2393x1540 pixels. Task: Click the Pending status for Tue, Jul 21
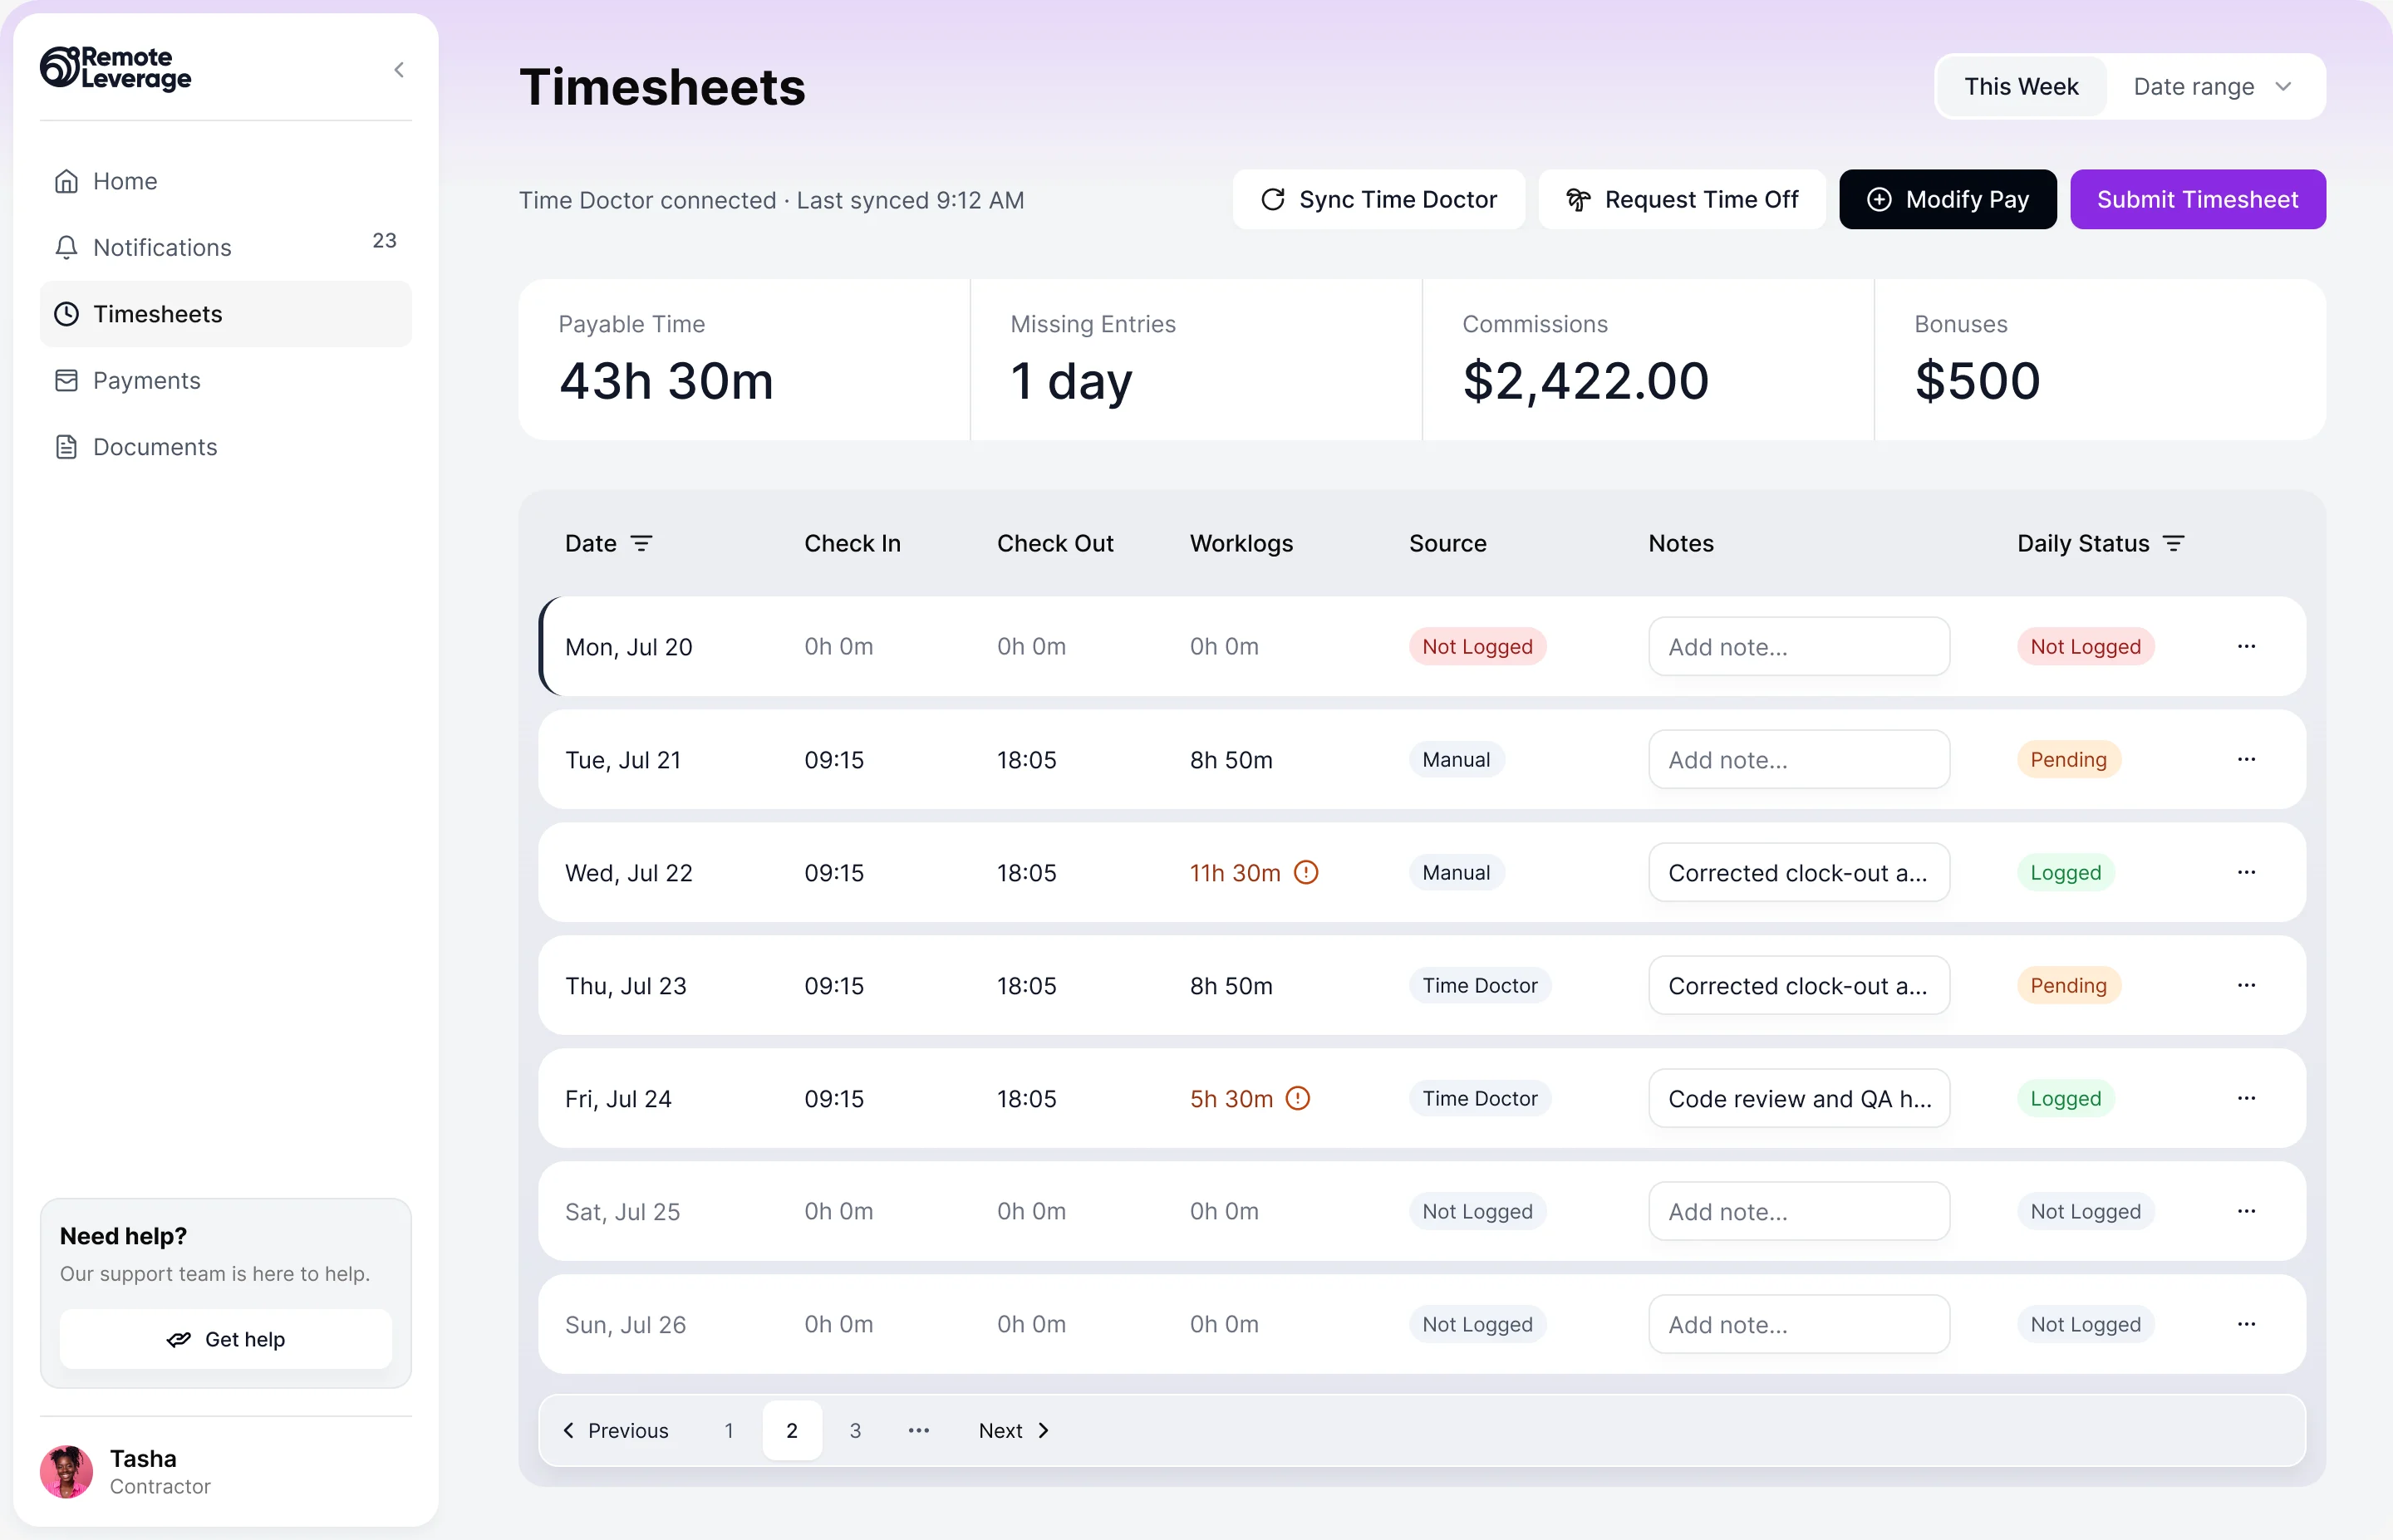coord(2068,759)
